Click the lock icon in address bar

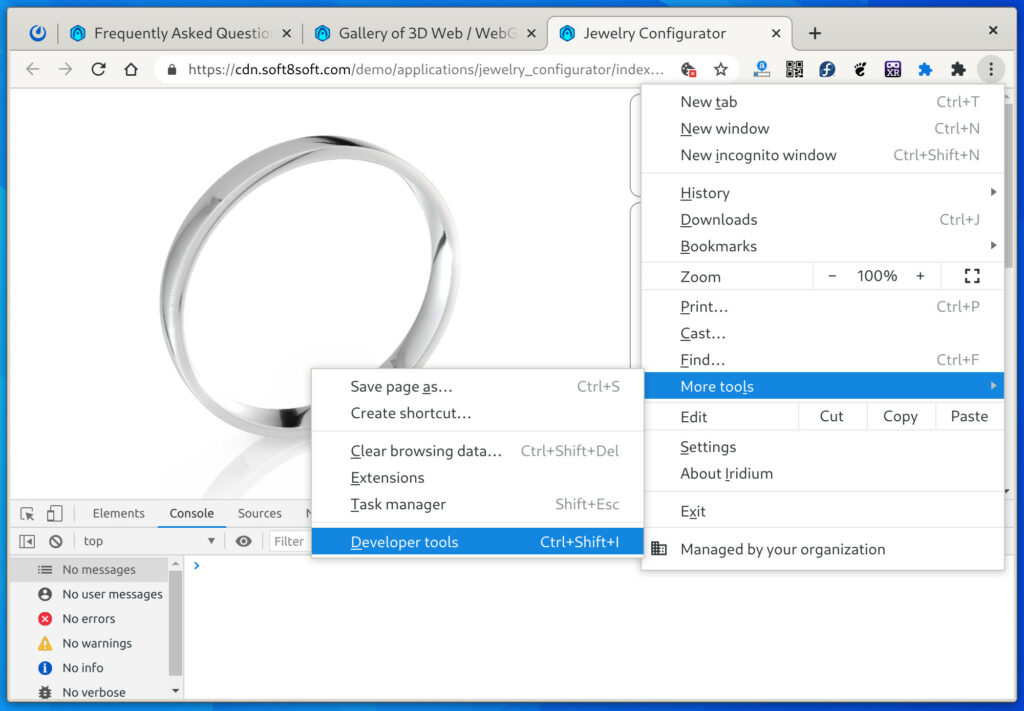click(172, 69)
